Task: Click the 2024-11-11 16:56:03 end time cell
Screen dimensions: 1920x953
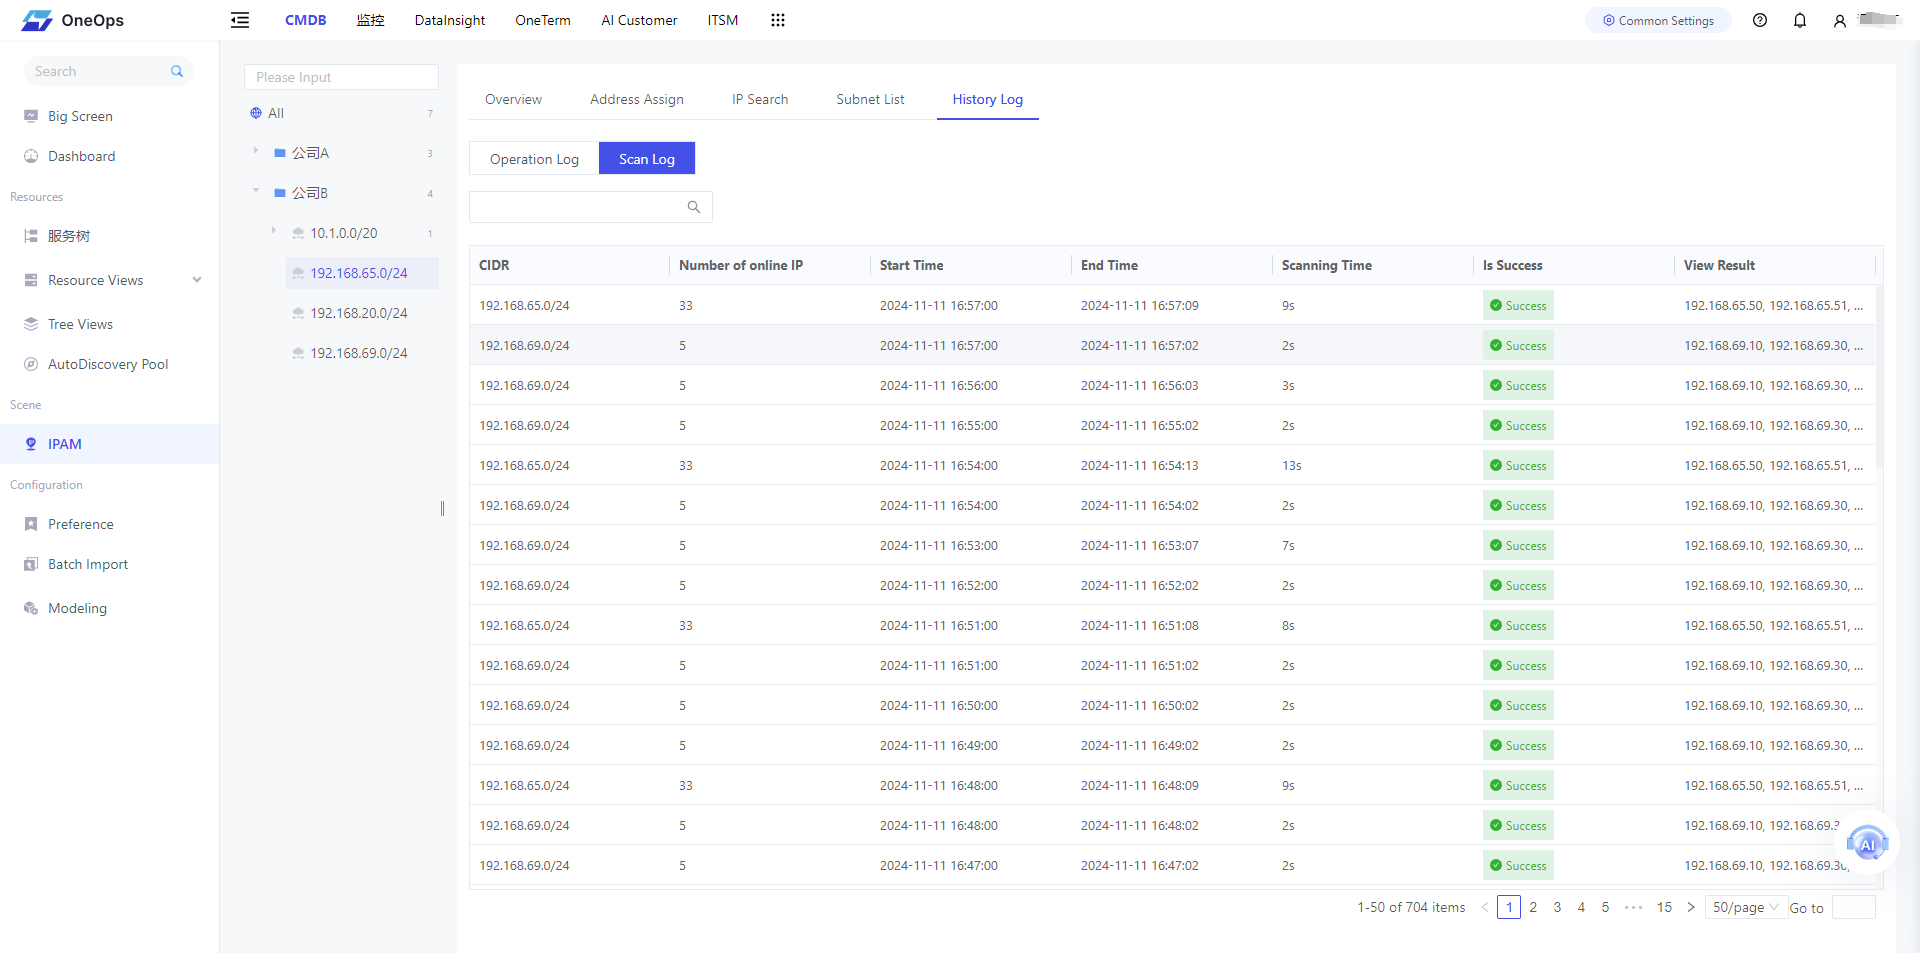Action: [1140, 385]
